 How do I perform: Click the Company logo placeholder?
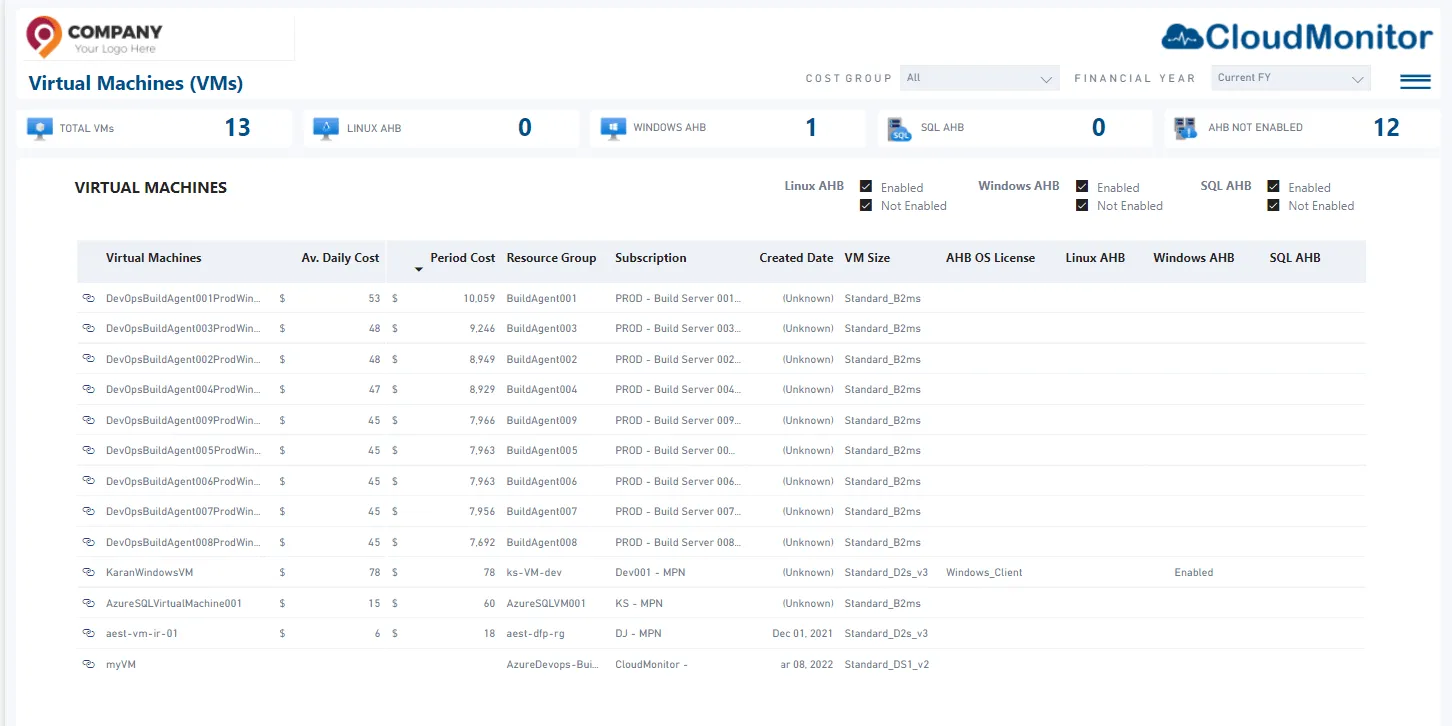[x=94, y=37]
